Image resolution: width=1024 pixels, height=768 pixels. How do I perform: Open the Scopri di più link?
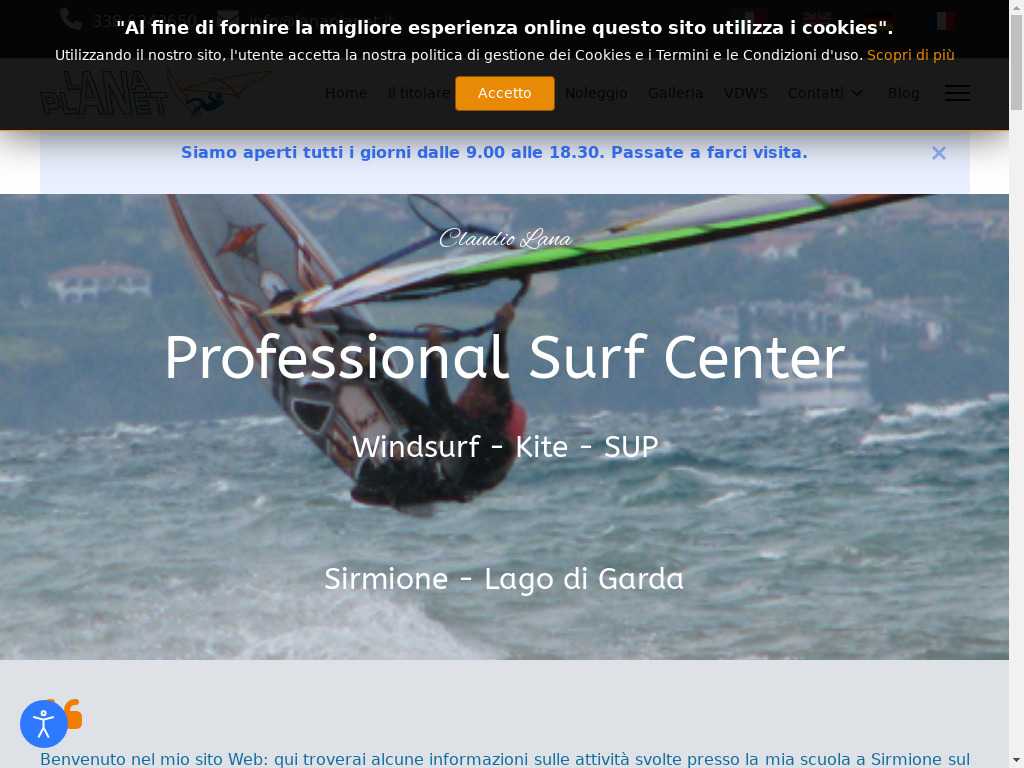click(910, 56)
